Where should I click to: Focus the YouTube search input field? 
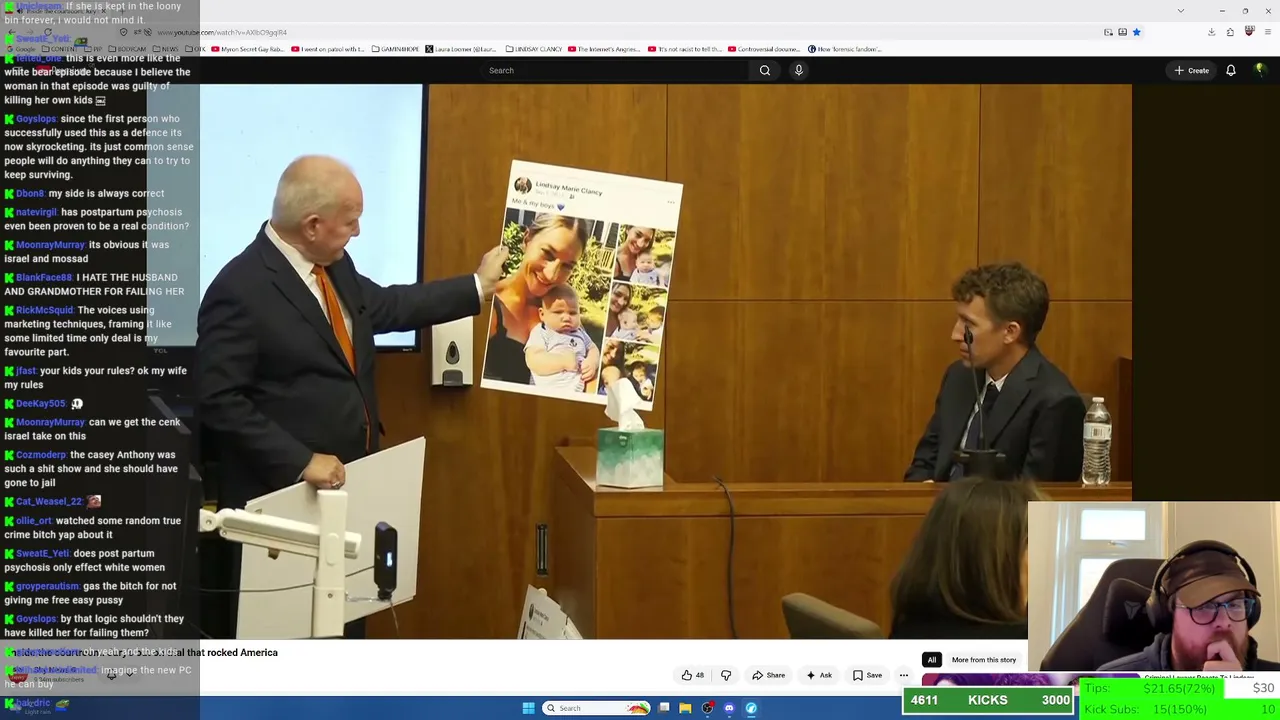pyautogui.click(x=615, y=70)
